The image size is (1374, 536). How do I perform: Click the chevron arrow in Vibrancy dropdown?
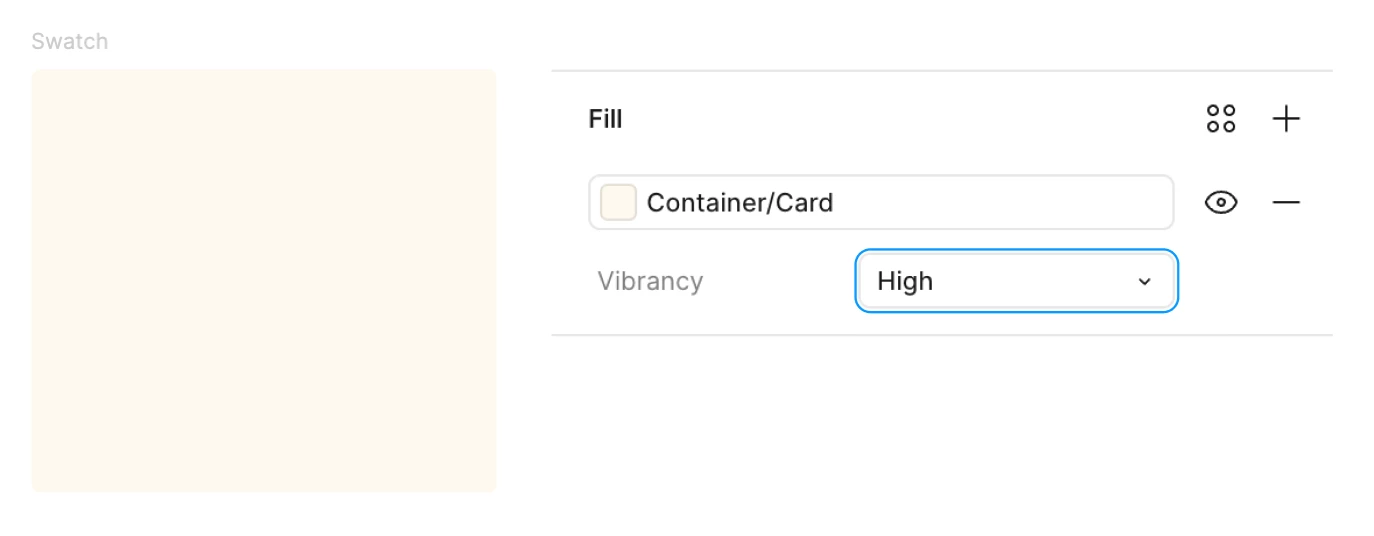(1145, 282)
